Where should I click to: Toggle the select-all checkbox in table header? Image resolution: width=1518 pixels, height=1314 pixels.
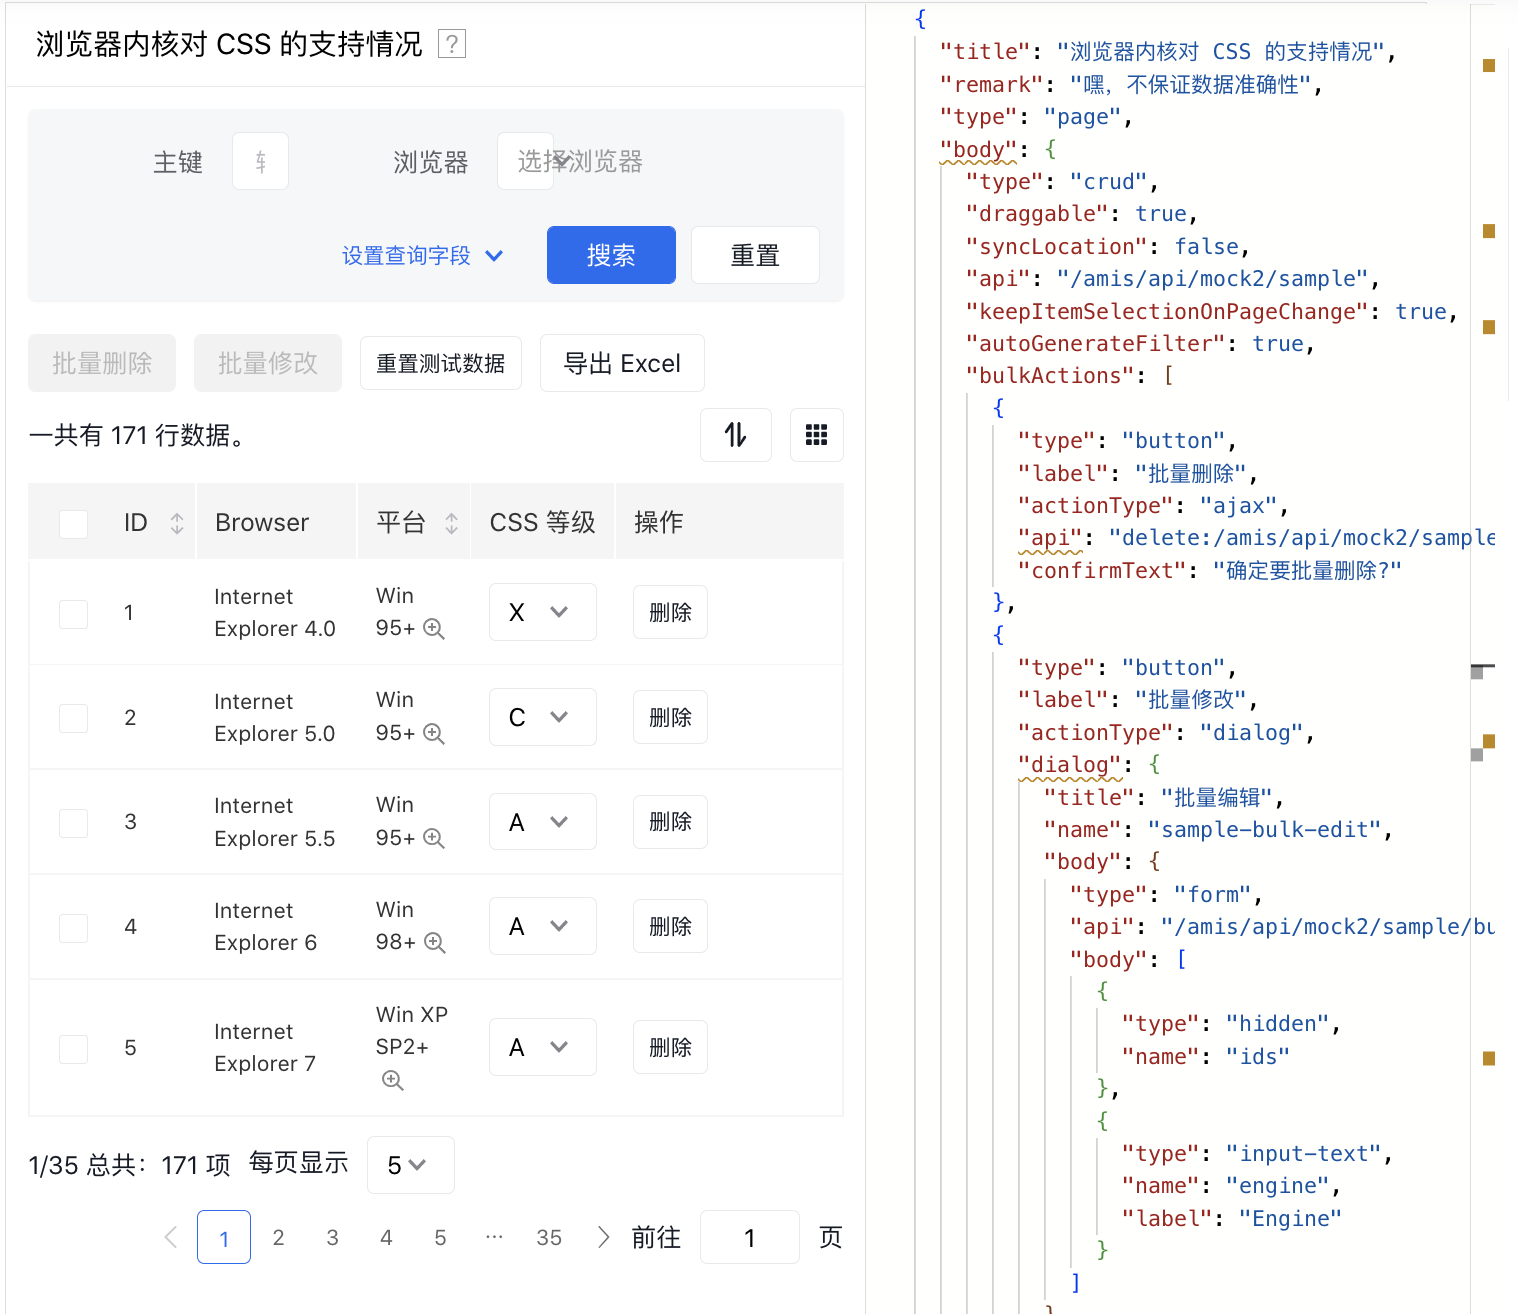pos(74,524)
